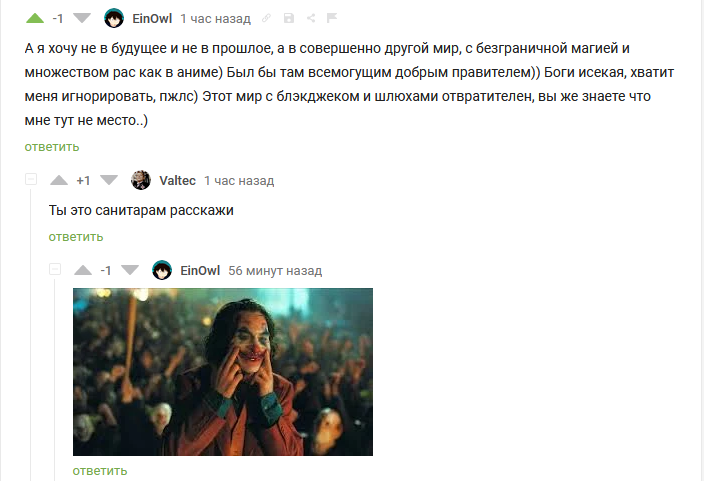Reply to EinOwl's top comment
This screenshot has width=704, height=481.
coord(52,147)
